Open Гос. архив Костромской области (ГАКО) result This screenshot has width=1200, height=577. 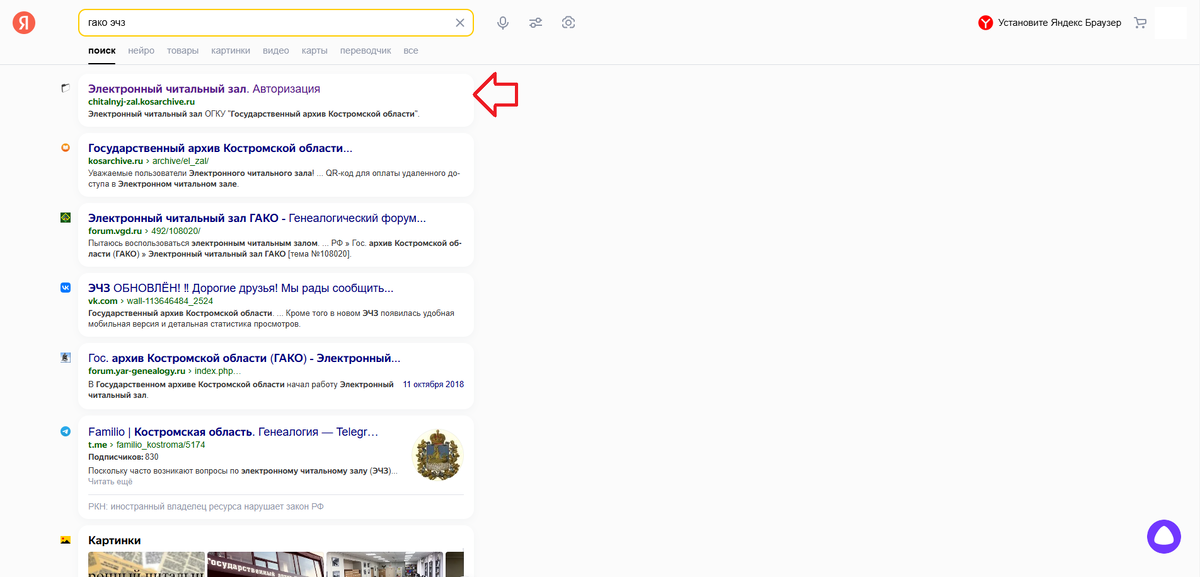pyautogui.click(x=244, y=358)
